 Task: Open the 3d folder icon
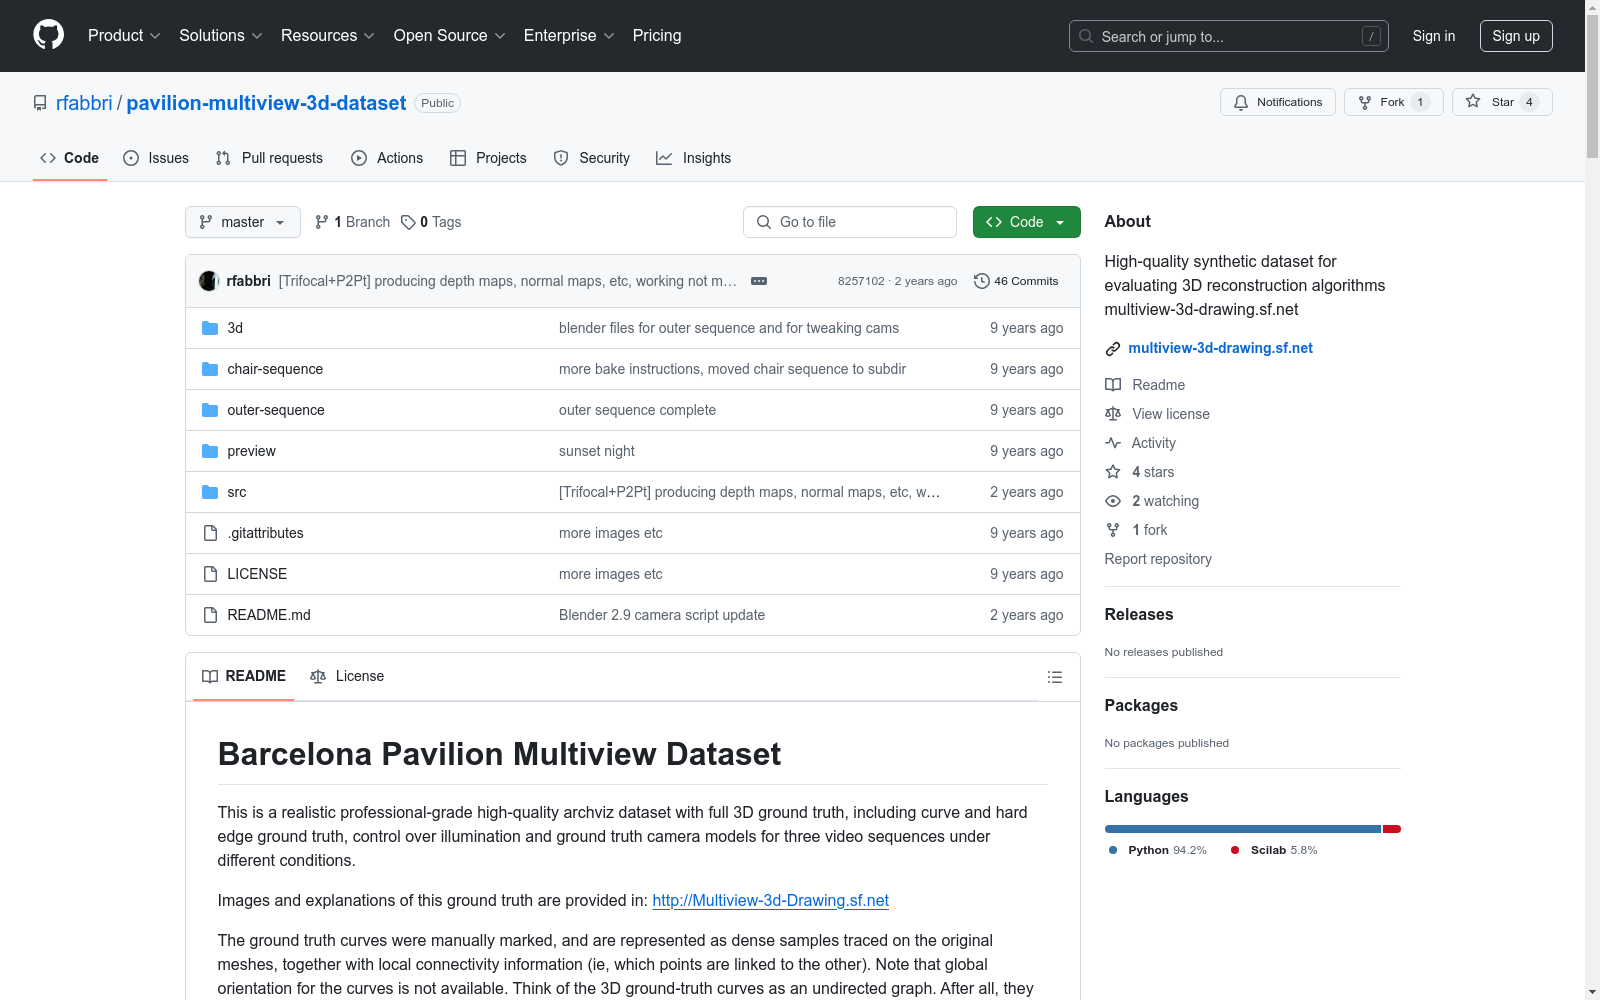pyautogui.click(x=210, y=328)
